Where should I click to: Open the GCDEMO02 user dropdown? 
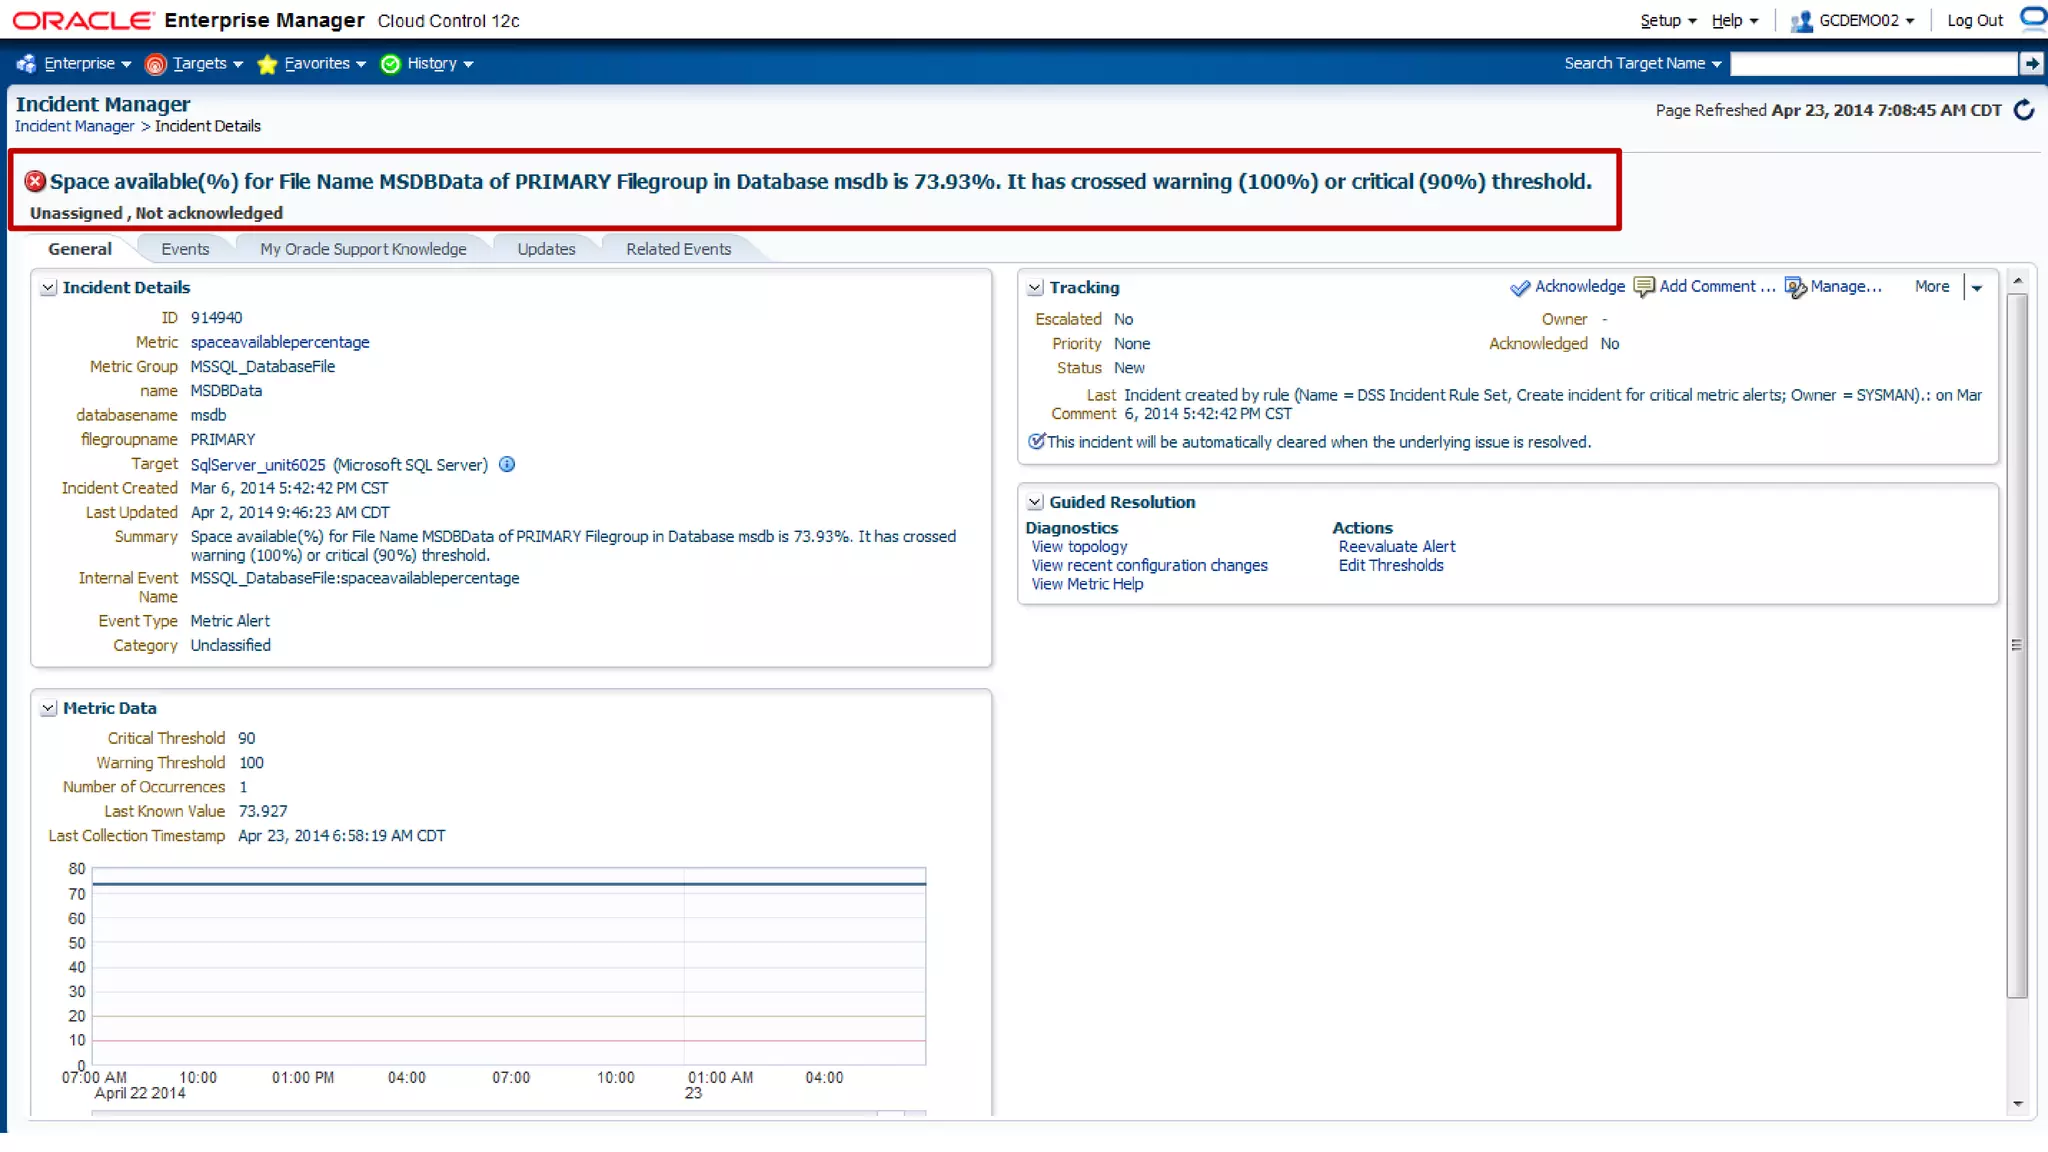coord(1866,21)
